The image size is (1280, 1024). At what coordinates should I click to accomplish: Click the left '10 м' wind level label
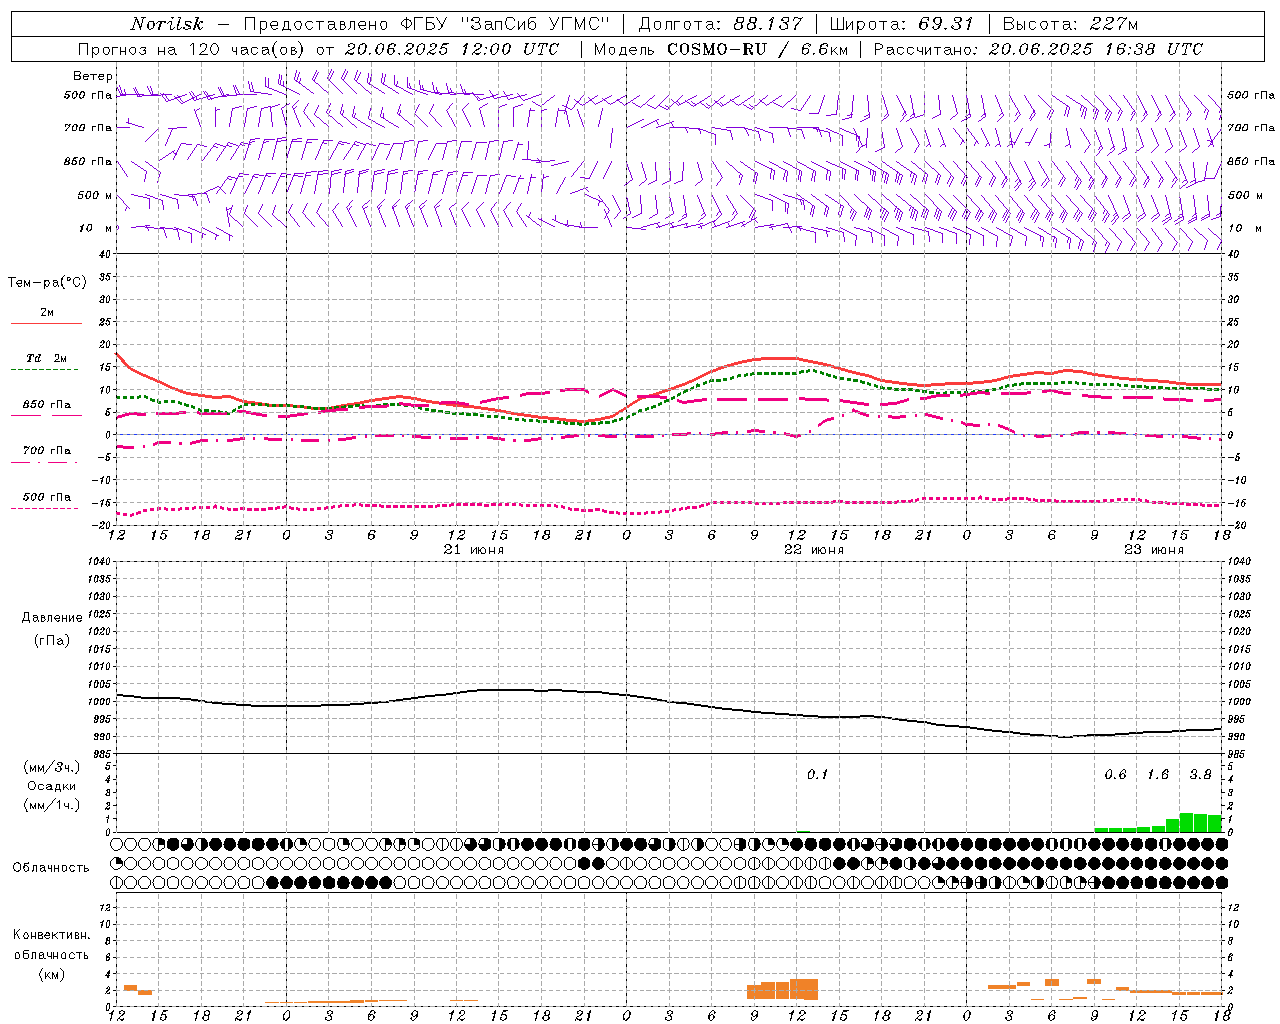[x=96, y=228]
